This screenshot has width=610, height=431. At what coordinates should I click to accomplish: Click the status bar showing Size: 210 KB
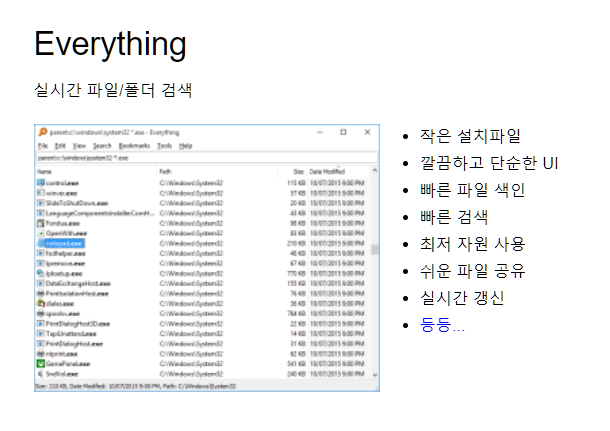pos(207,386)
